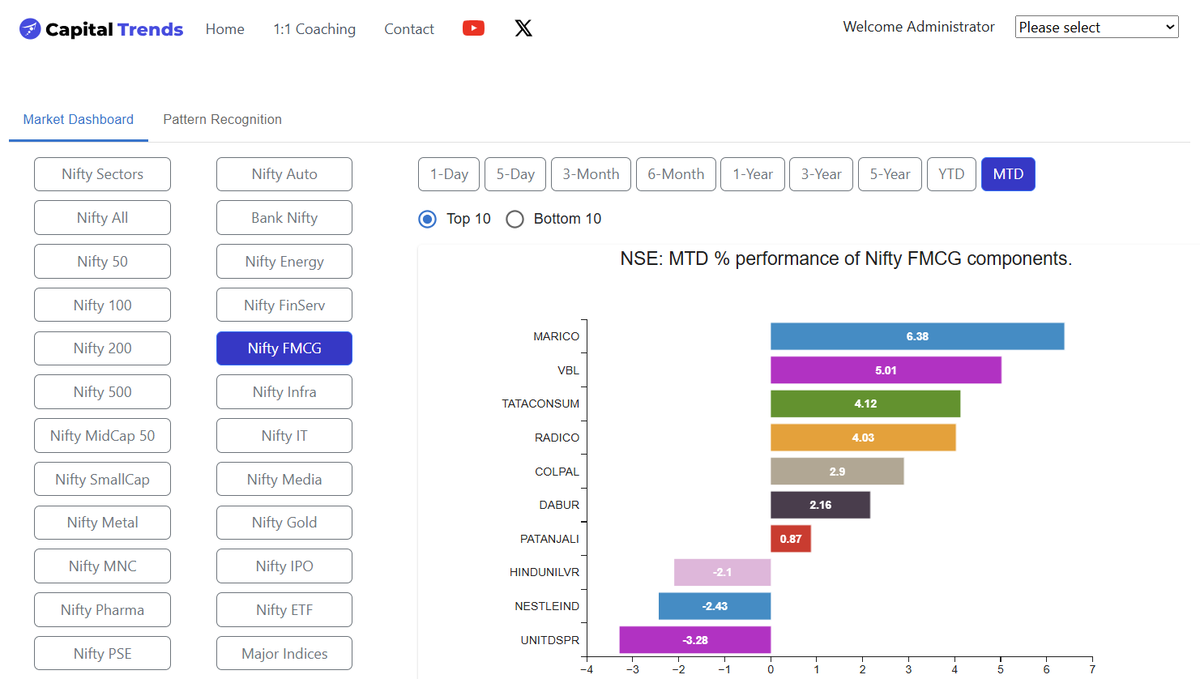Open the Contact menu item
Image resolution: width=1200 pixels, height=679 pixels.
click(409, 29)
